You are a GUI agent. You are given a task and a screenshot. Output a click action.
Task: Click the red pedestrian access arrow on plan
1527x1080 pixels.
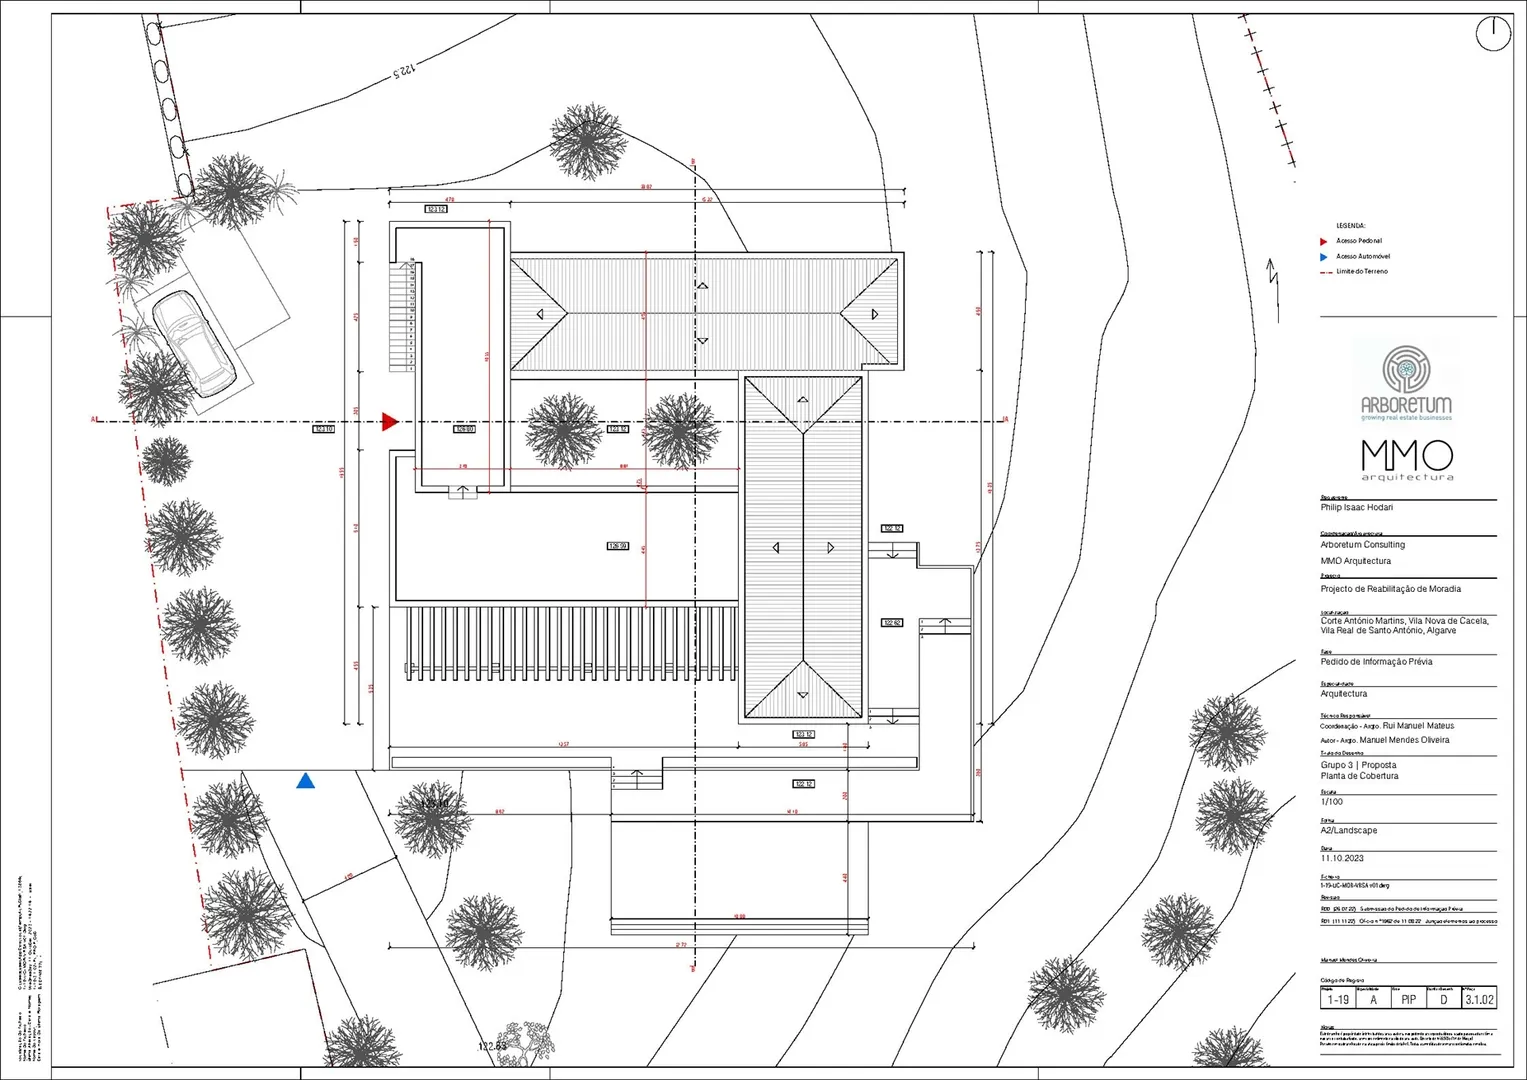[x=390, y=422]
